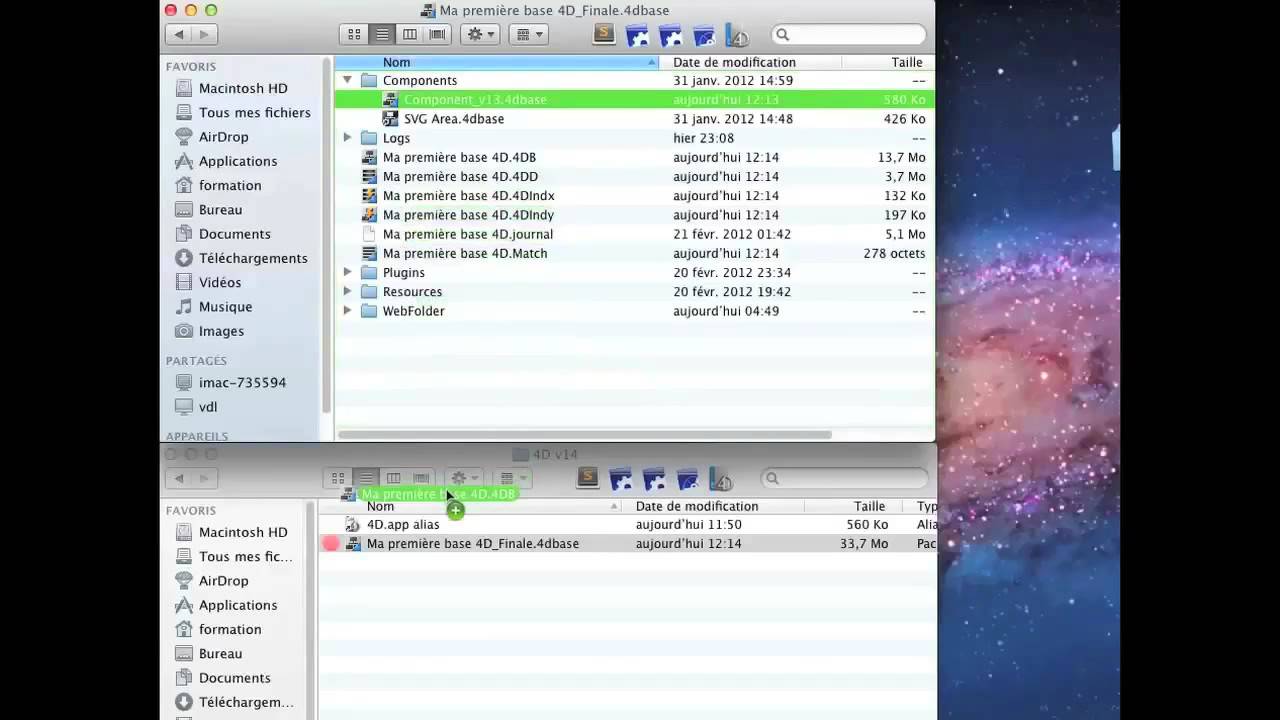The height and width of the screenshot is (720, 1280).
Task: Open AirDrop in upper window sidebar
Action: tap(223, 136)
